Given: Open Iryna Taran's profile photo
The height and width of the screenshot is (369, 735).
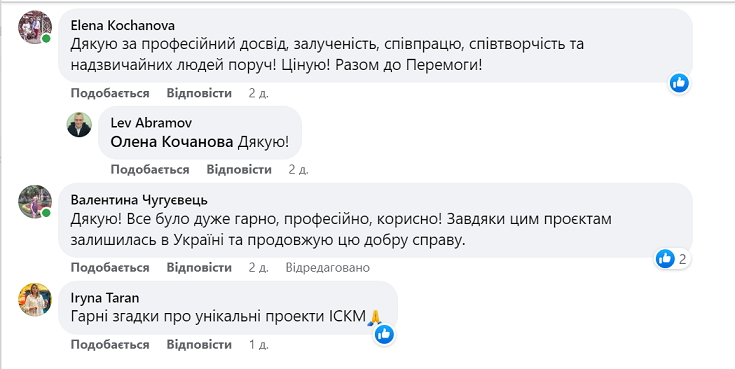Looking at the screenshot, I should [x=35, y=300].
